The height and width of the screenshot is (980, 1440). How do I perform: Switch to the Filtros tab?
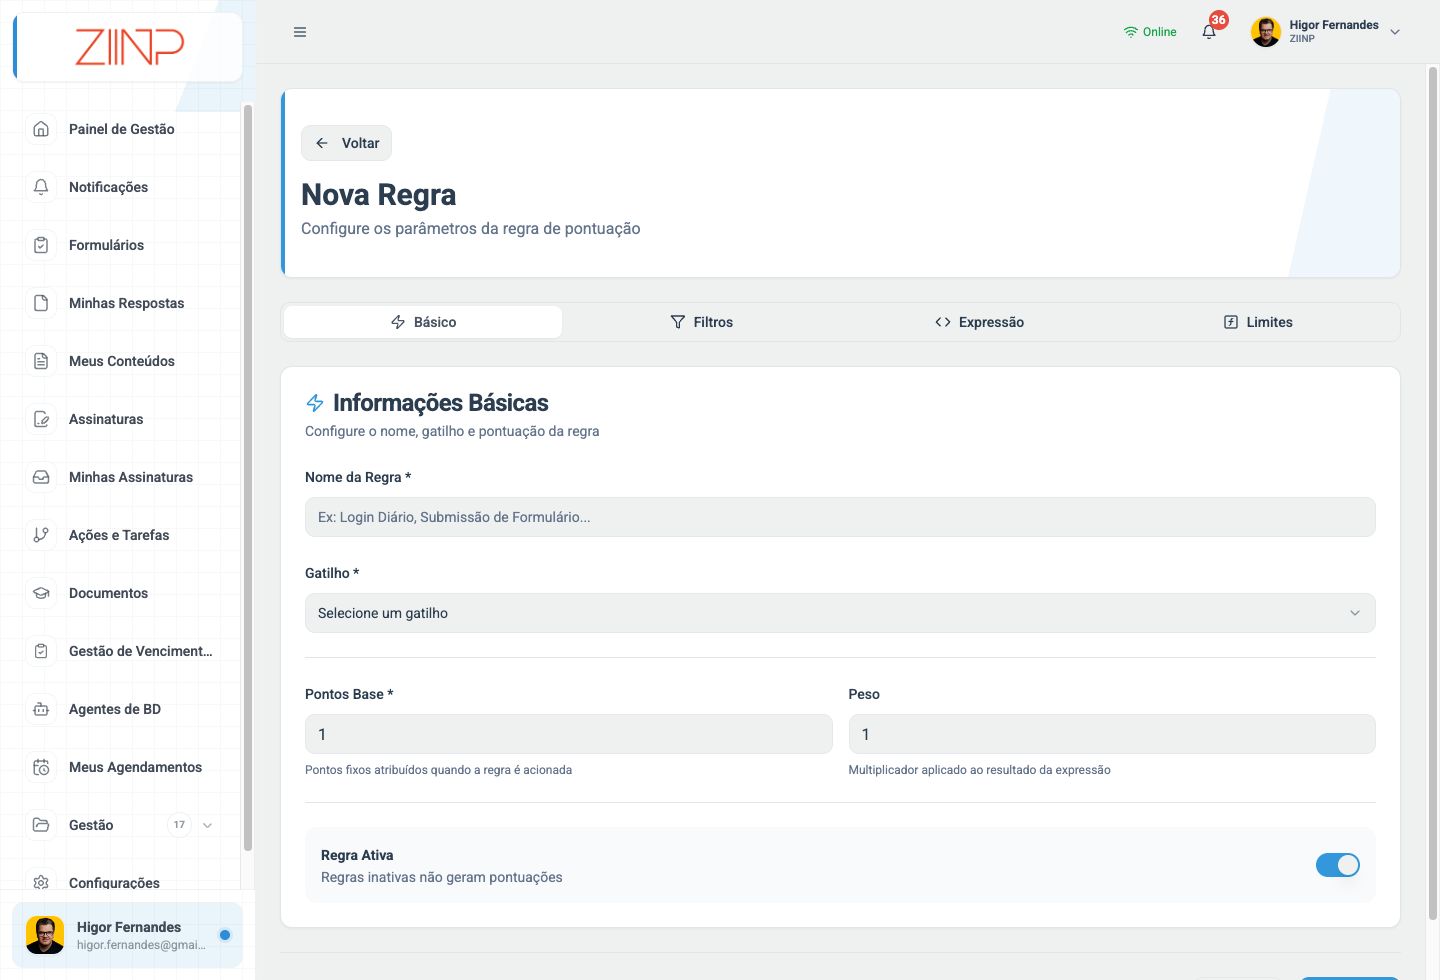pos(701,322)
